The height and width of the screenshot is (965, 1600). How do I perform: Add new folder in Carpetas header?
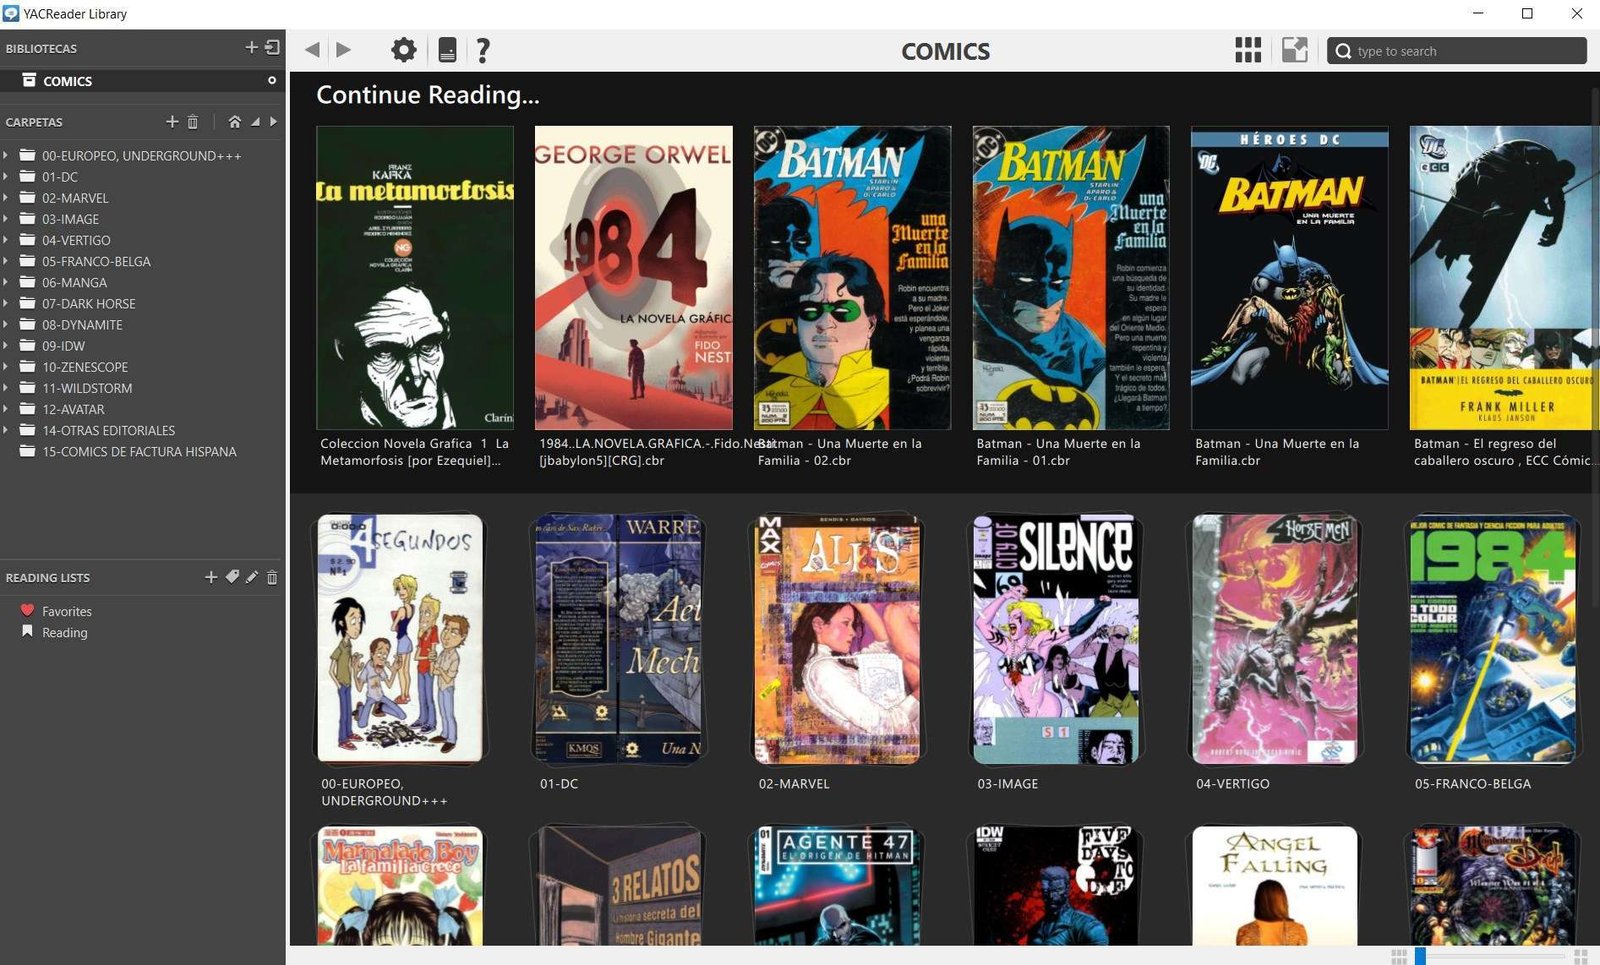172,121
